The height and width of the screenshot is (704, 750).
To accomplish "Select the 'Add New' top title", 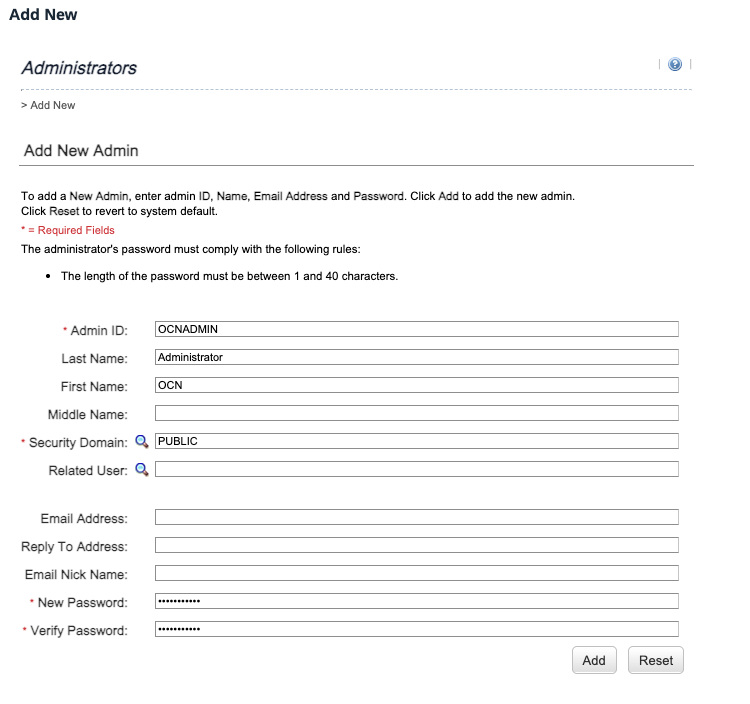I will 43,14.
